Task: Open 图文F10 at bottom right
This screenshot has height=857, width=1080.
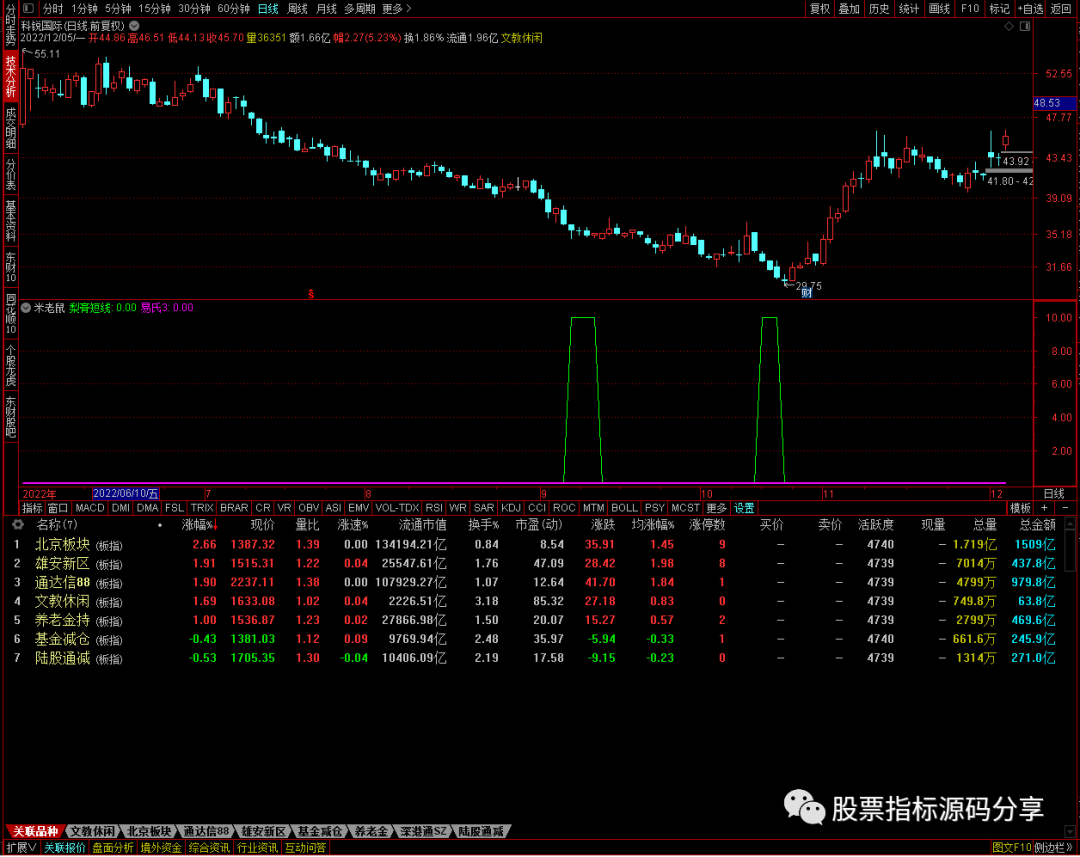Action: [x=1012, y=848]
